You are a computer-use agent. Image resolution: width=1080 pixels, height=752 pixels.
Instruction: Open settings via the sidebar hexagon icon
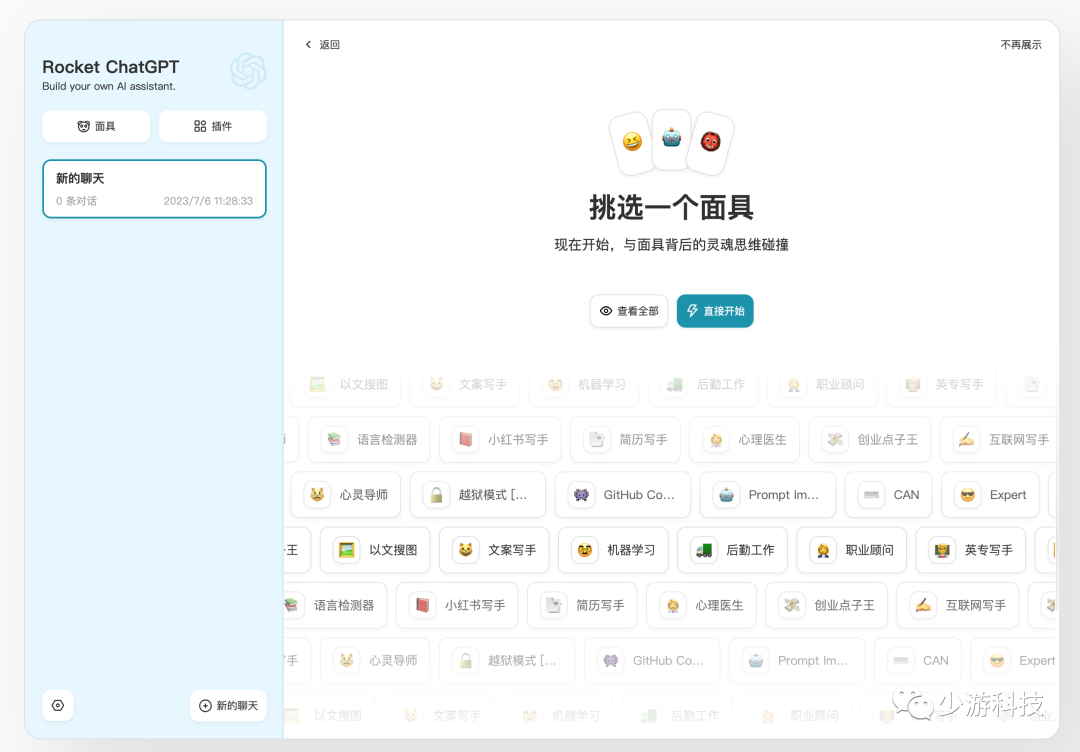[x=58, y=705]
